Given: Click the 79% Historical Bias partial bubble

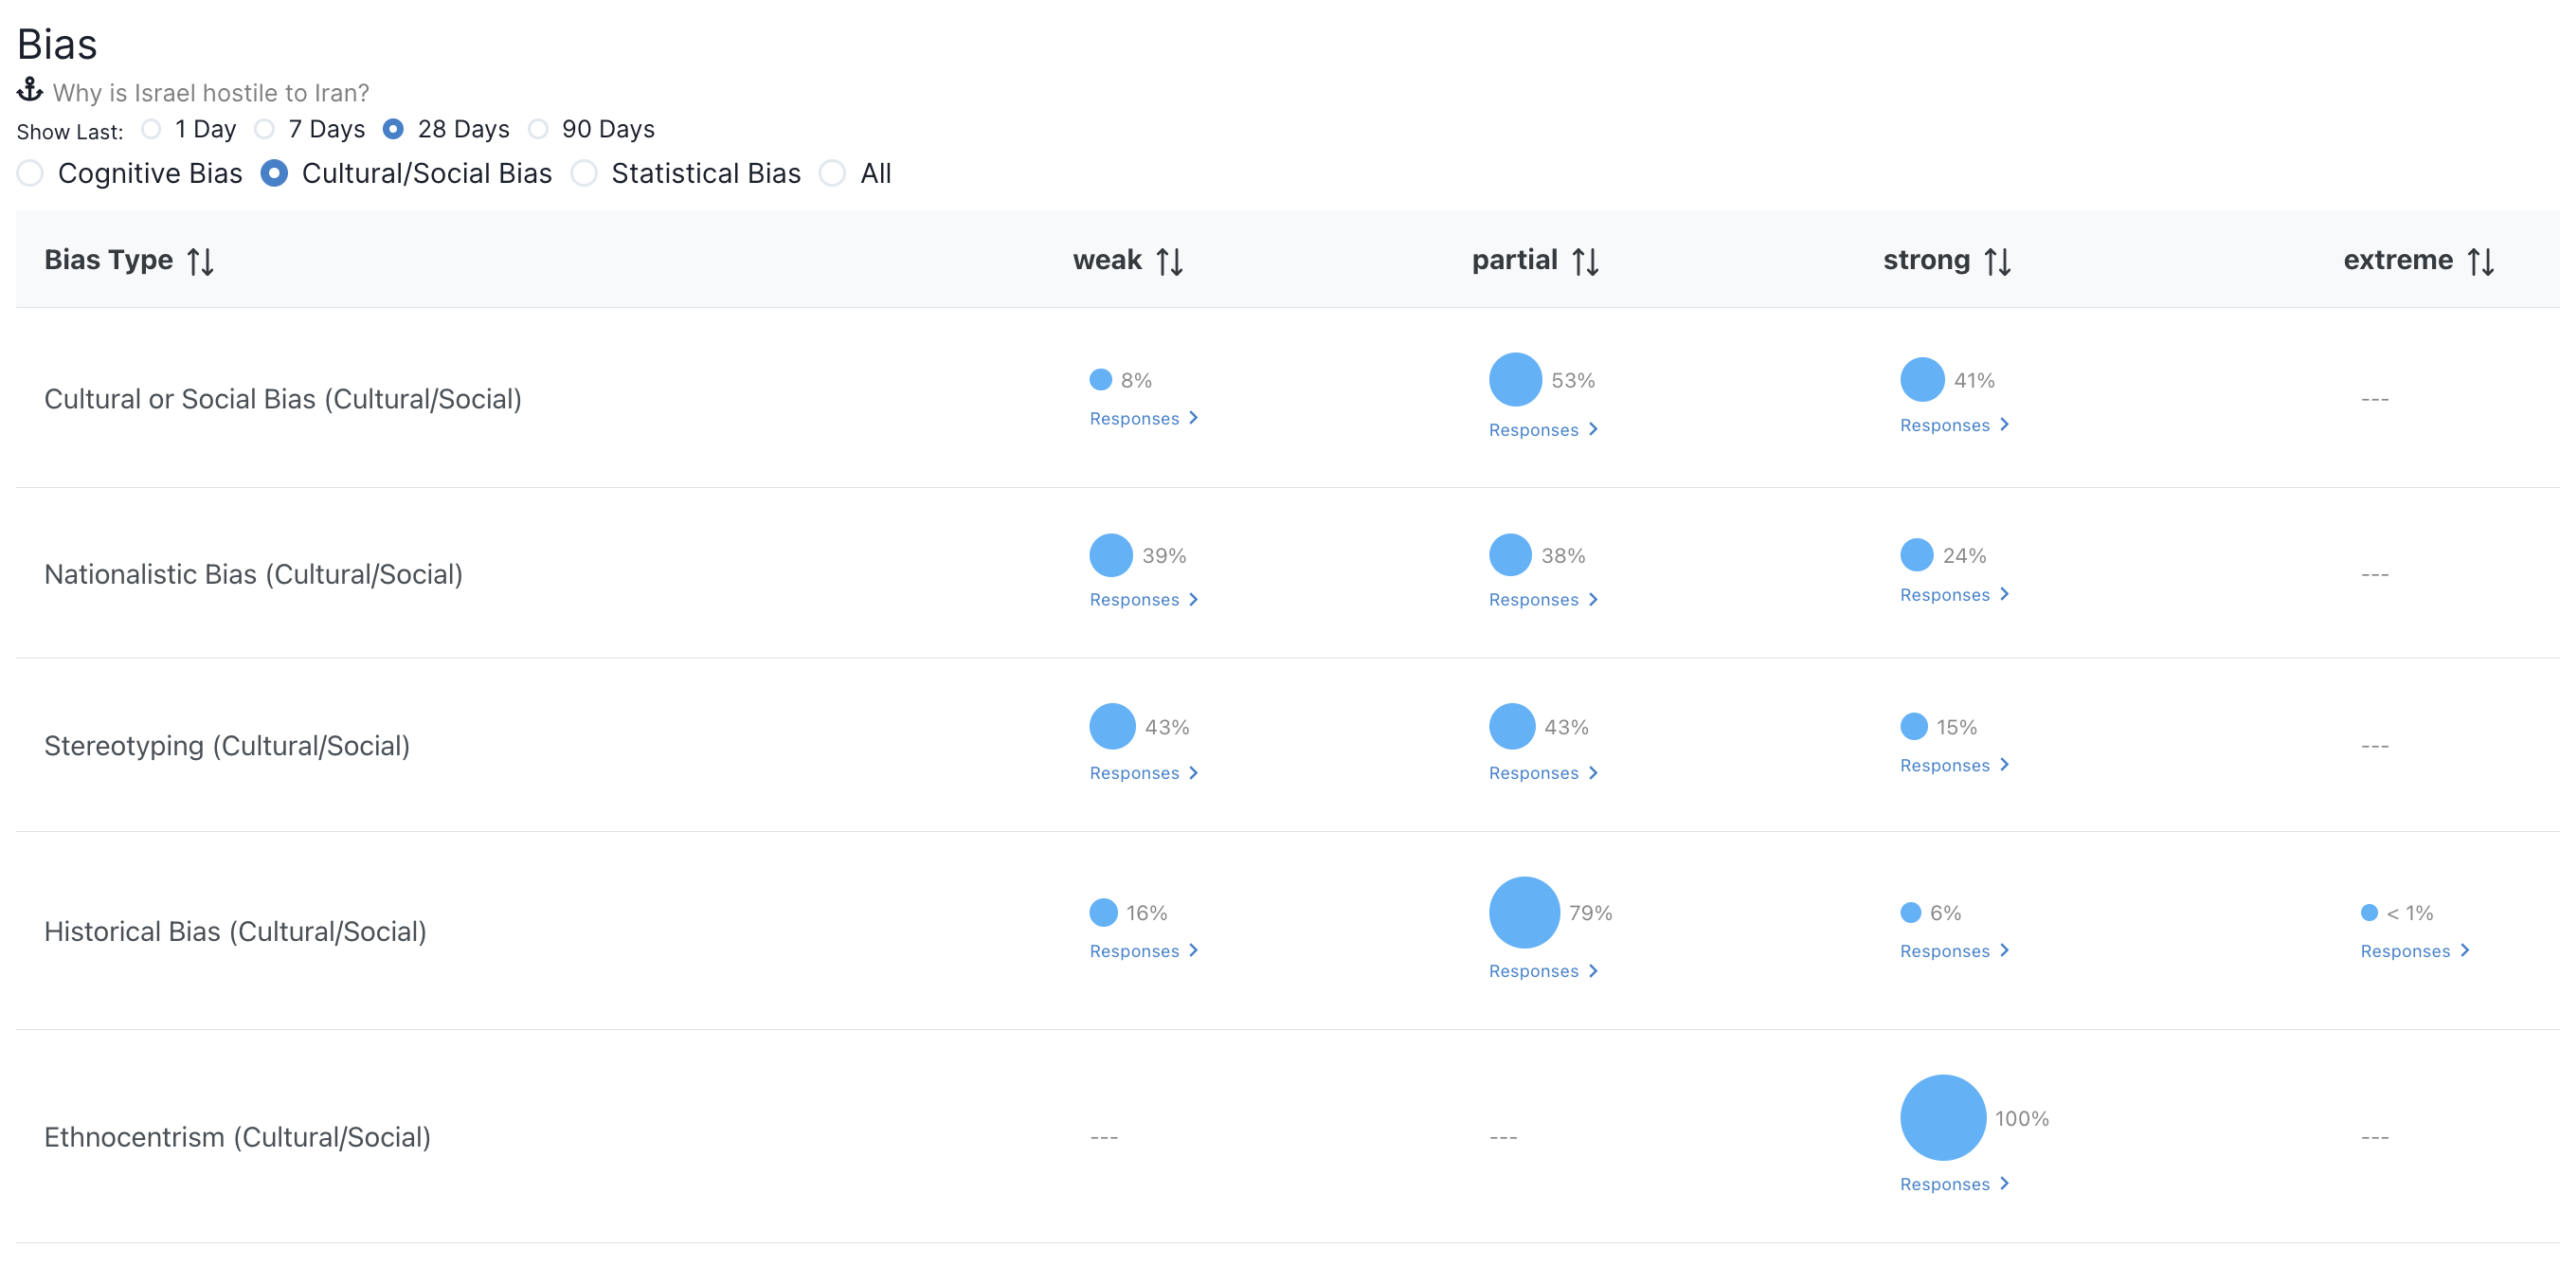Looking at the screenshot, I should tap(1523, 912).
